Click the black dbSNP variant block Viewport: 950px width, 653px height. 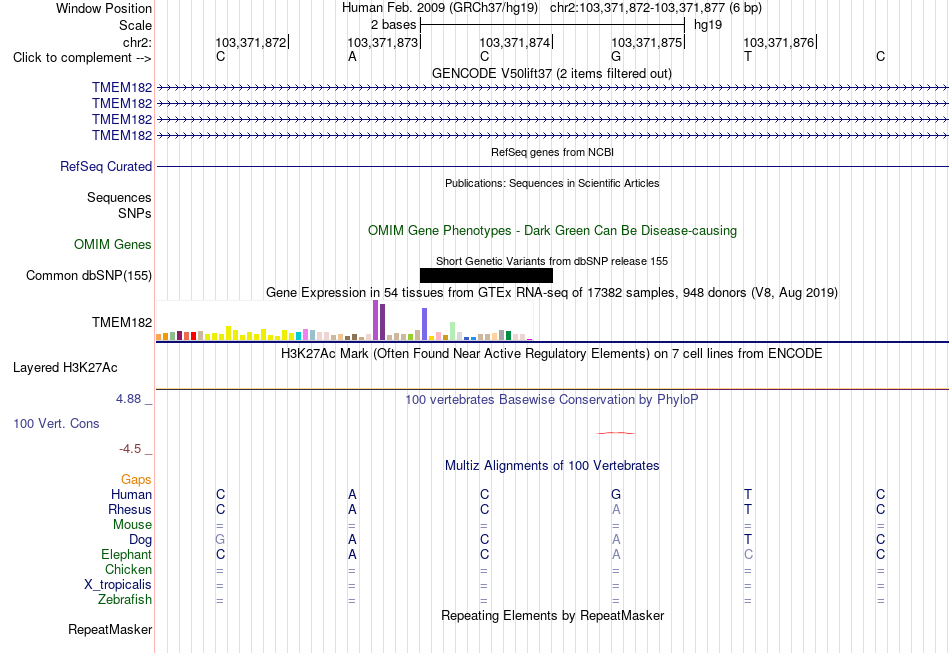(486, 276)
